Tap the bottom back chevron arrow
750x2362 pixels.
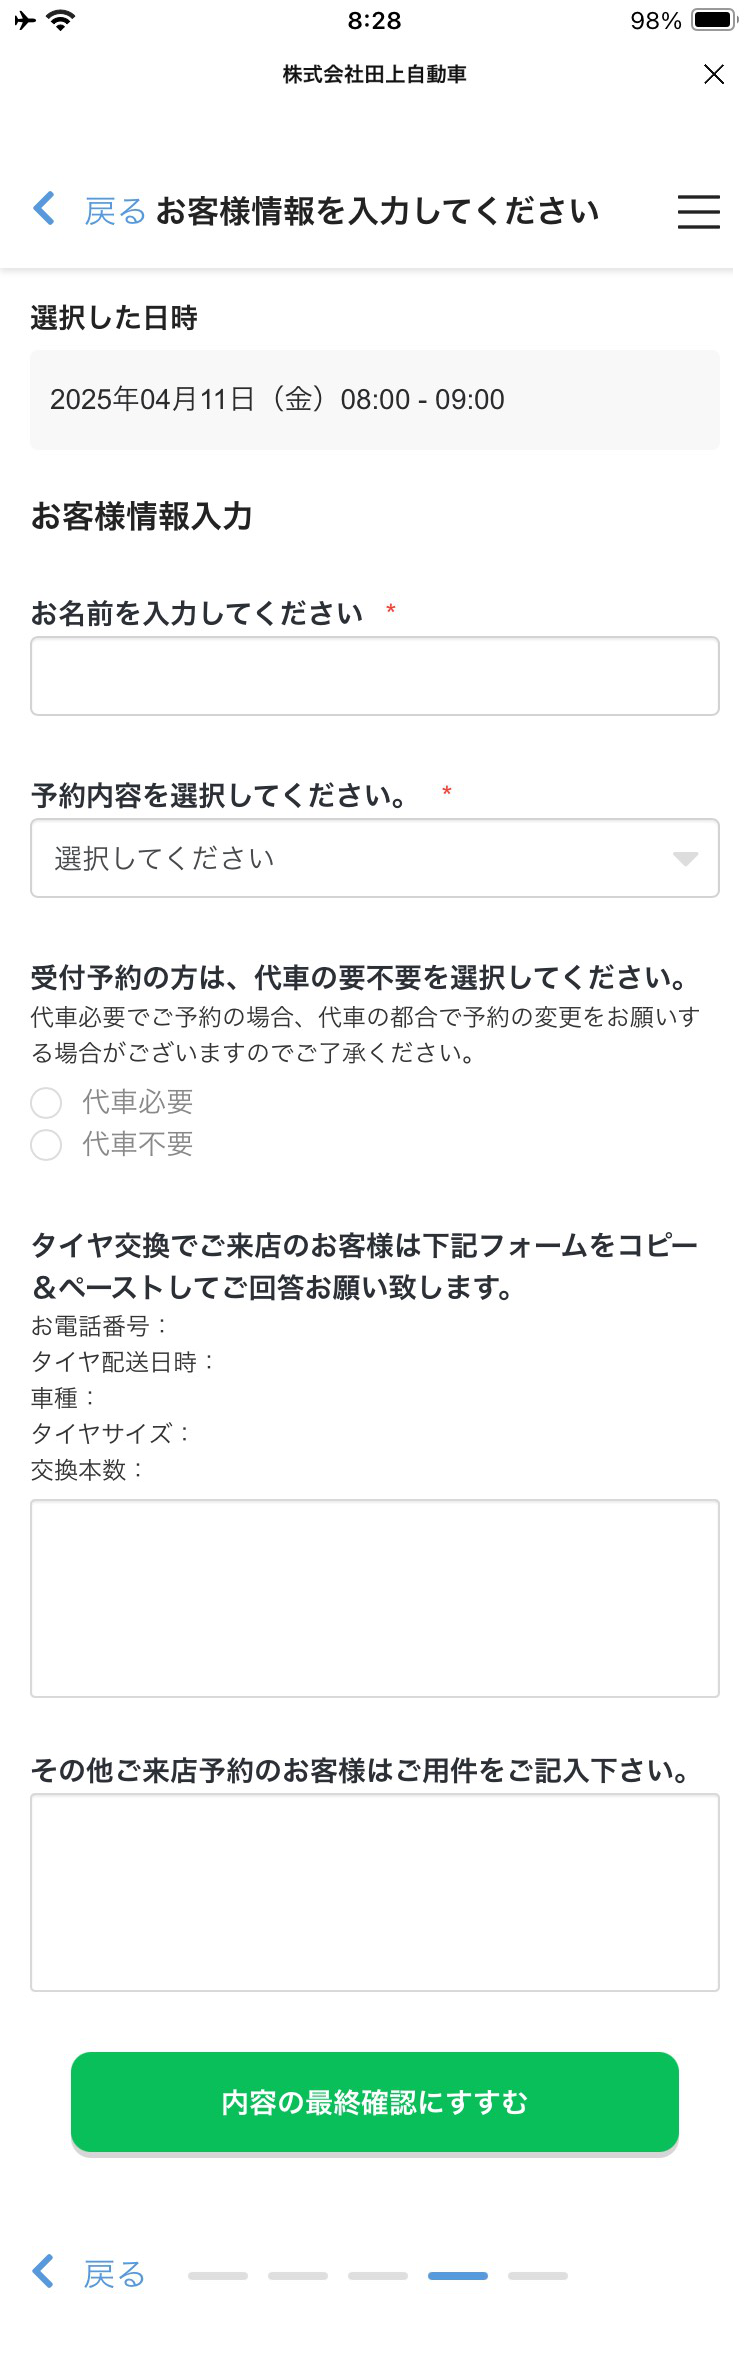click(44, 2272)
